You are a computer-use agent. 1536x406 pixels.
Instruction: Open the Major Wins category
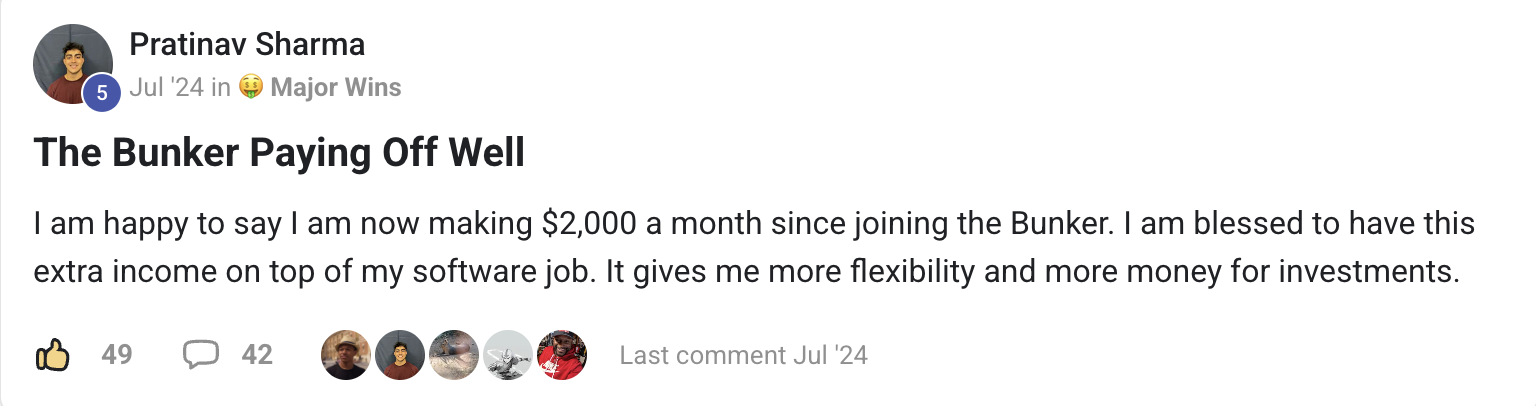336,88
